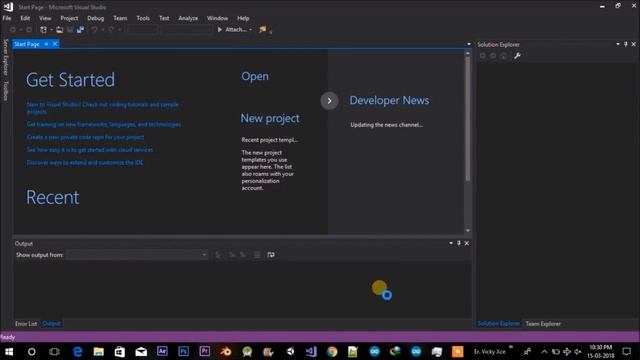Click the New project heading link
This screenshot has width=640, height=360.
coord(270,118)
